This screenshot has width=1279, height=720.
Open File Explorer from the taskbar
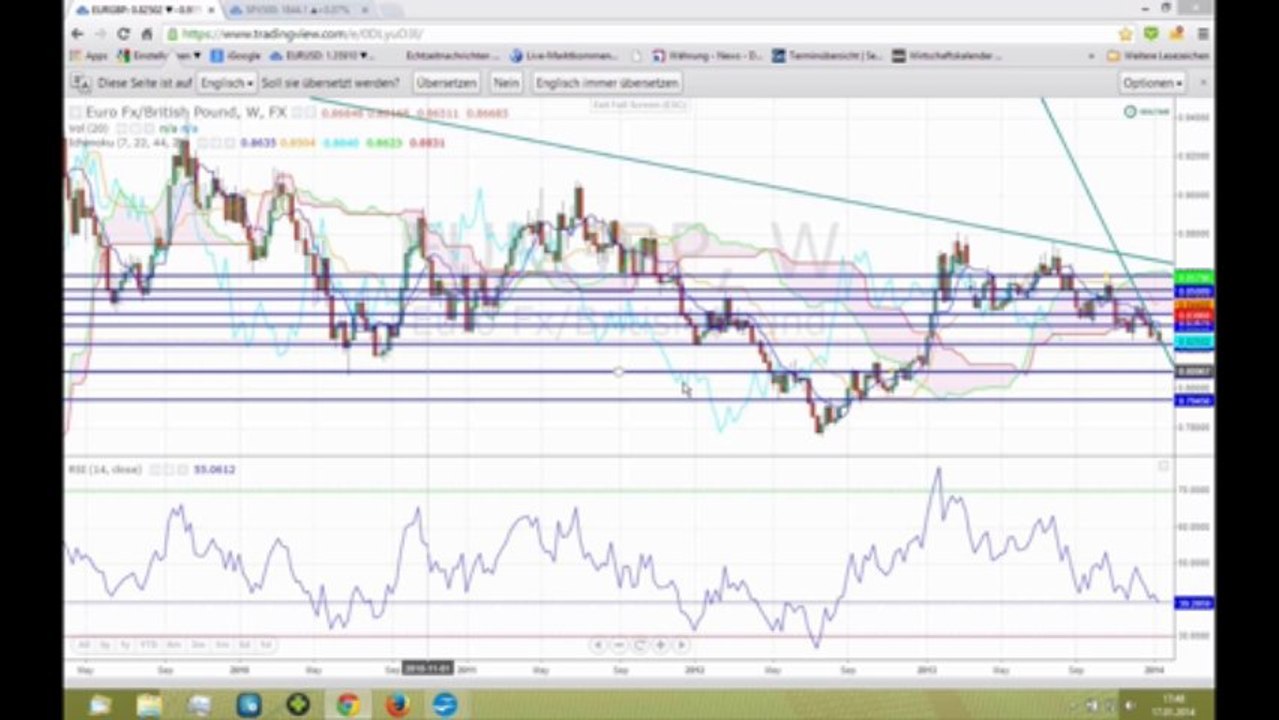(149, 705)
